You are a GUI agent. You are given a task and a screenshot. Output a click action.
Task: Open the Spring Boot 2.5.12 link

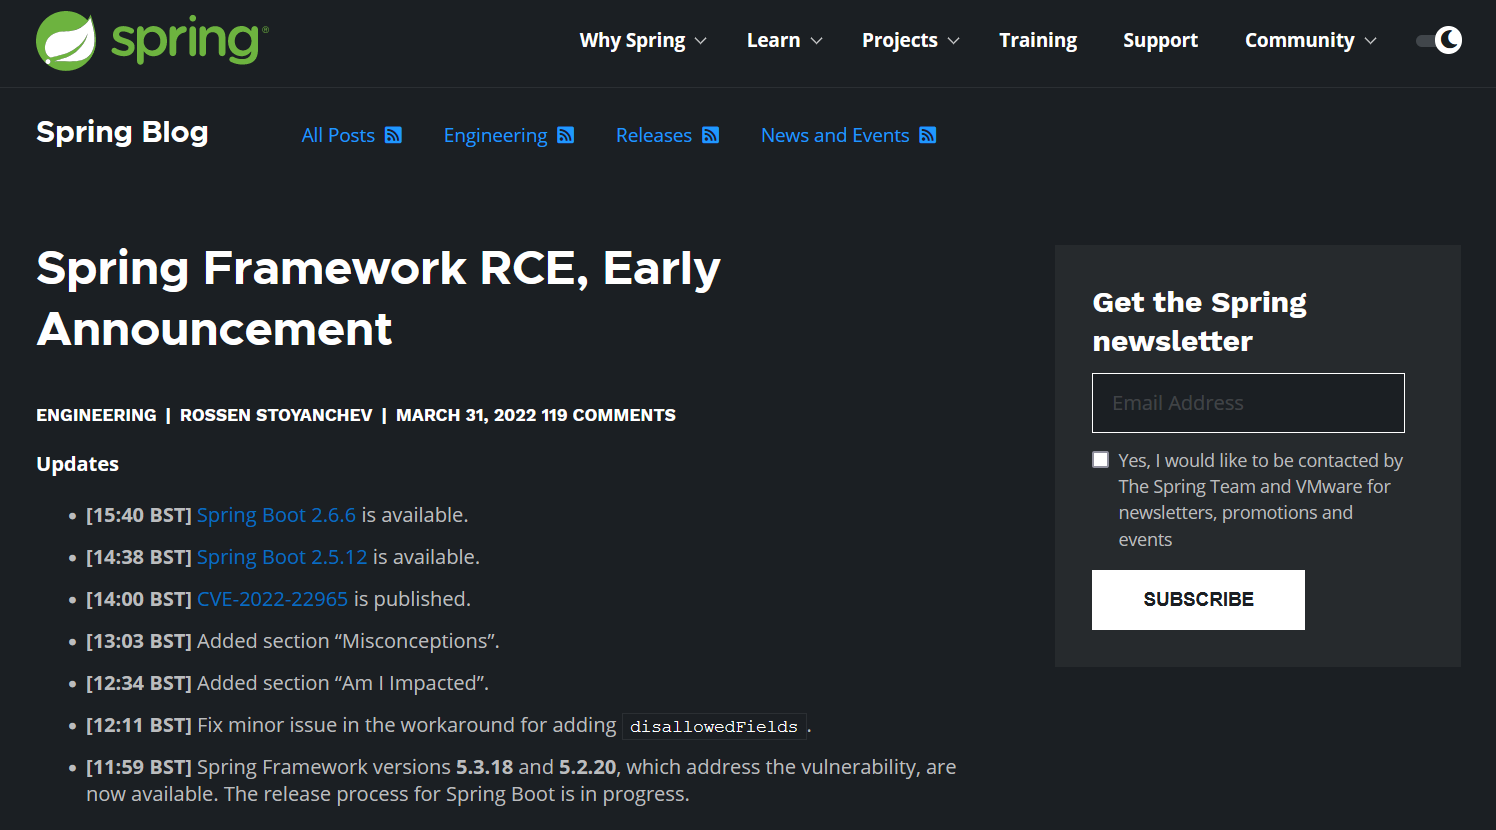[282, 556]
